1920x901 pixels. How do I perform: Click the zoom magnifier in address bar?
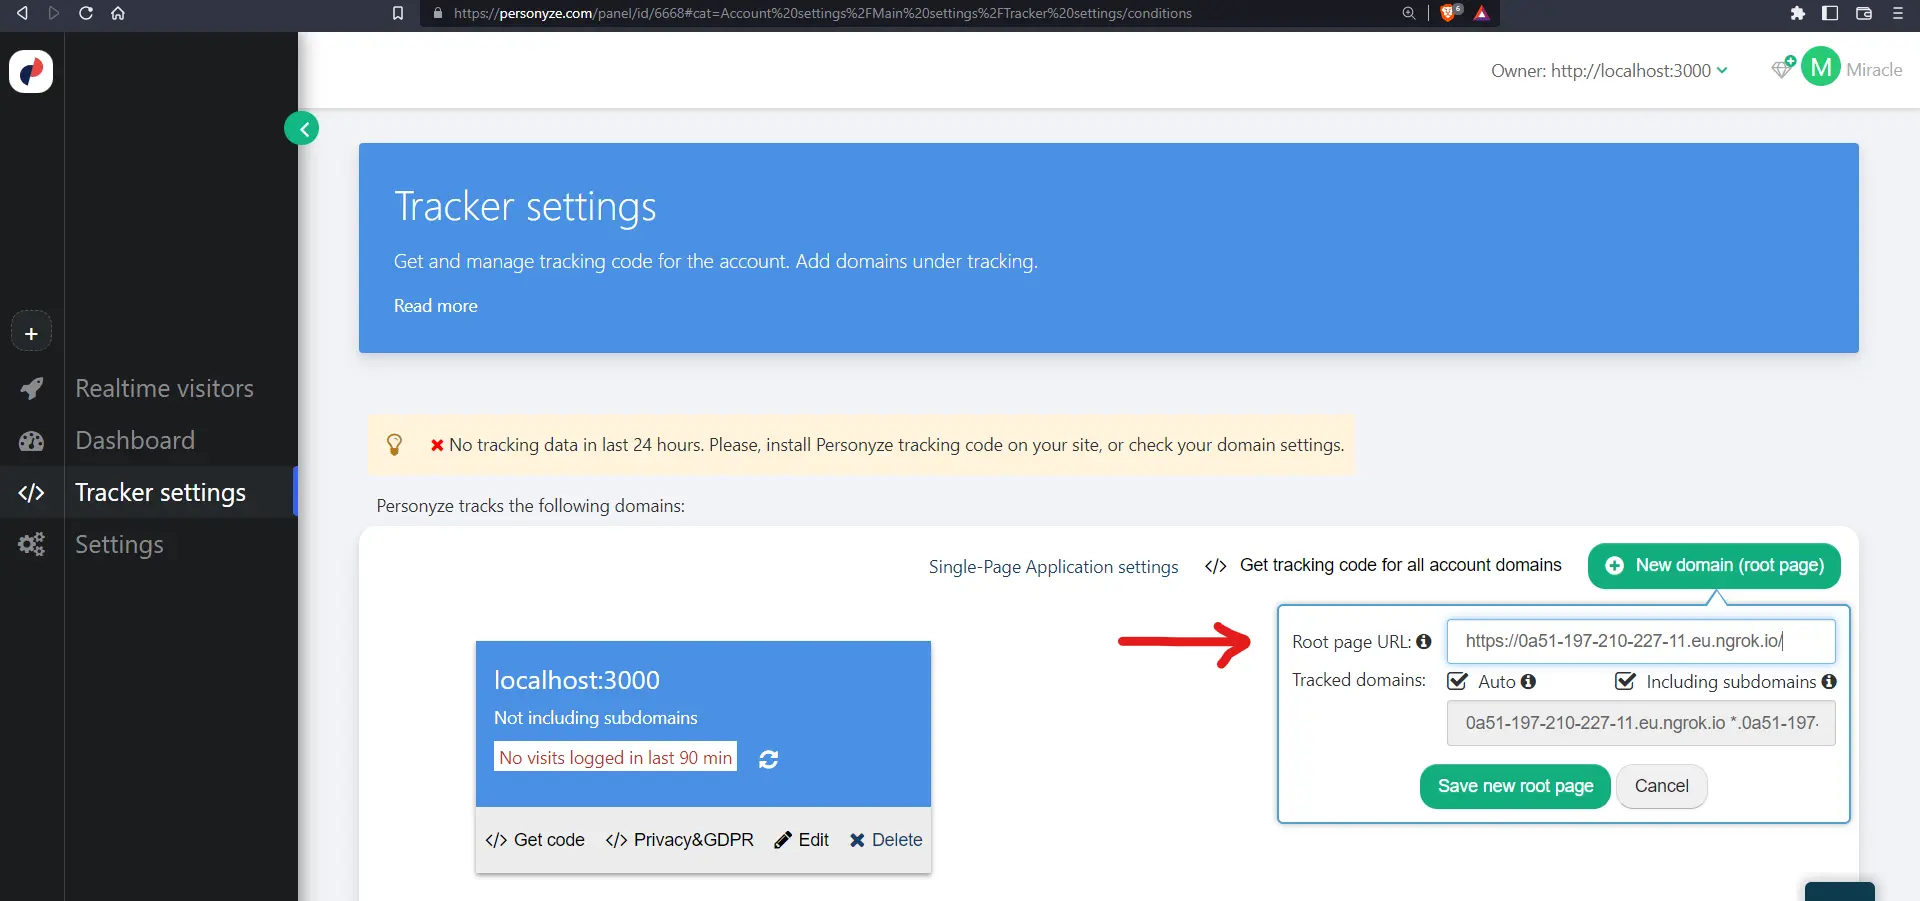pos(1409,13)
